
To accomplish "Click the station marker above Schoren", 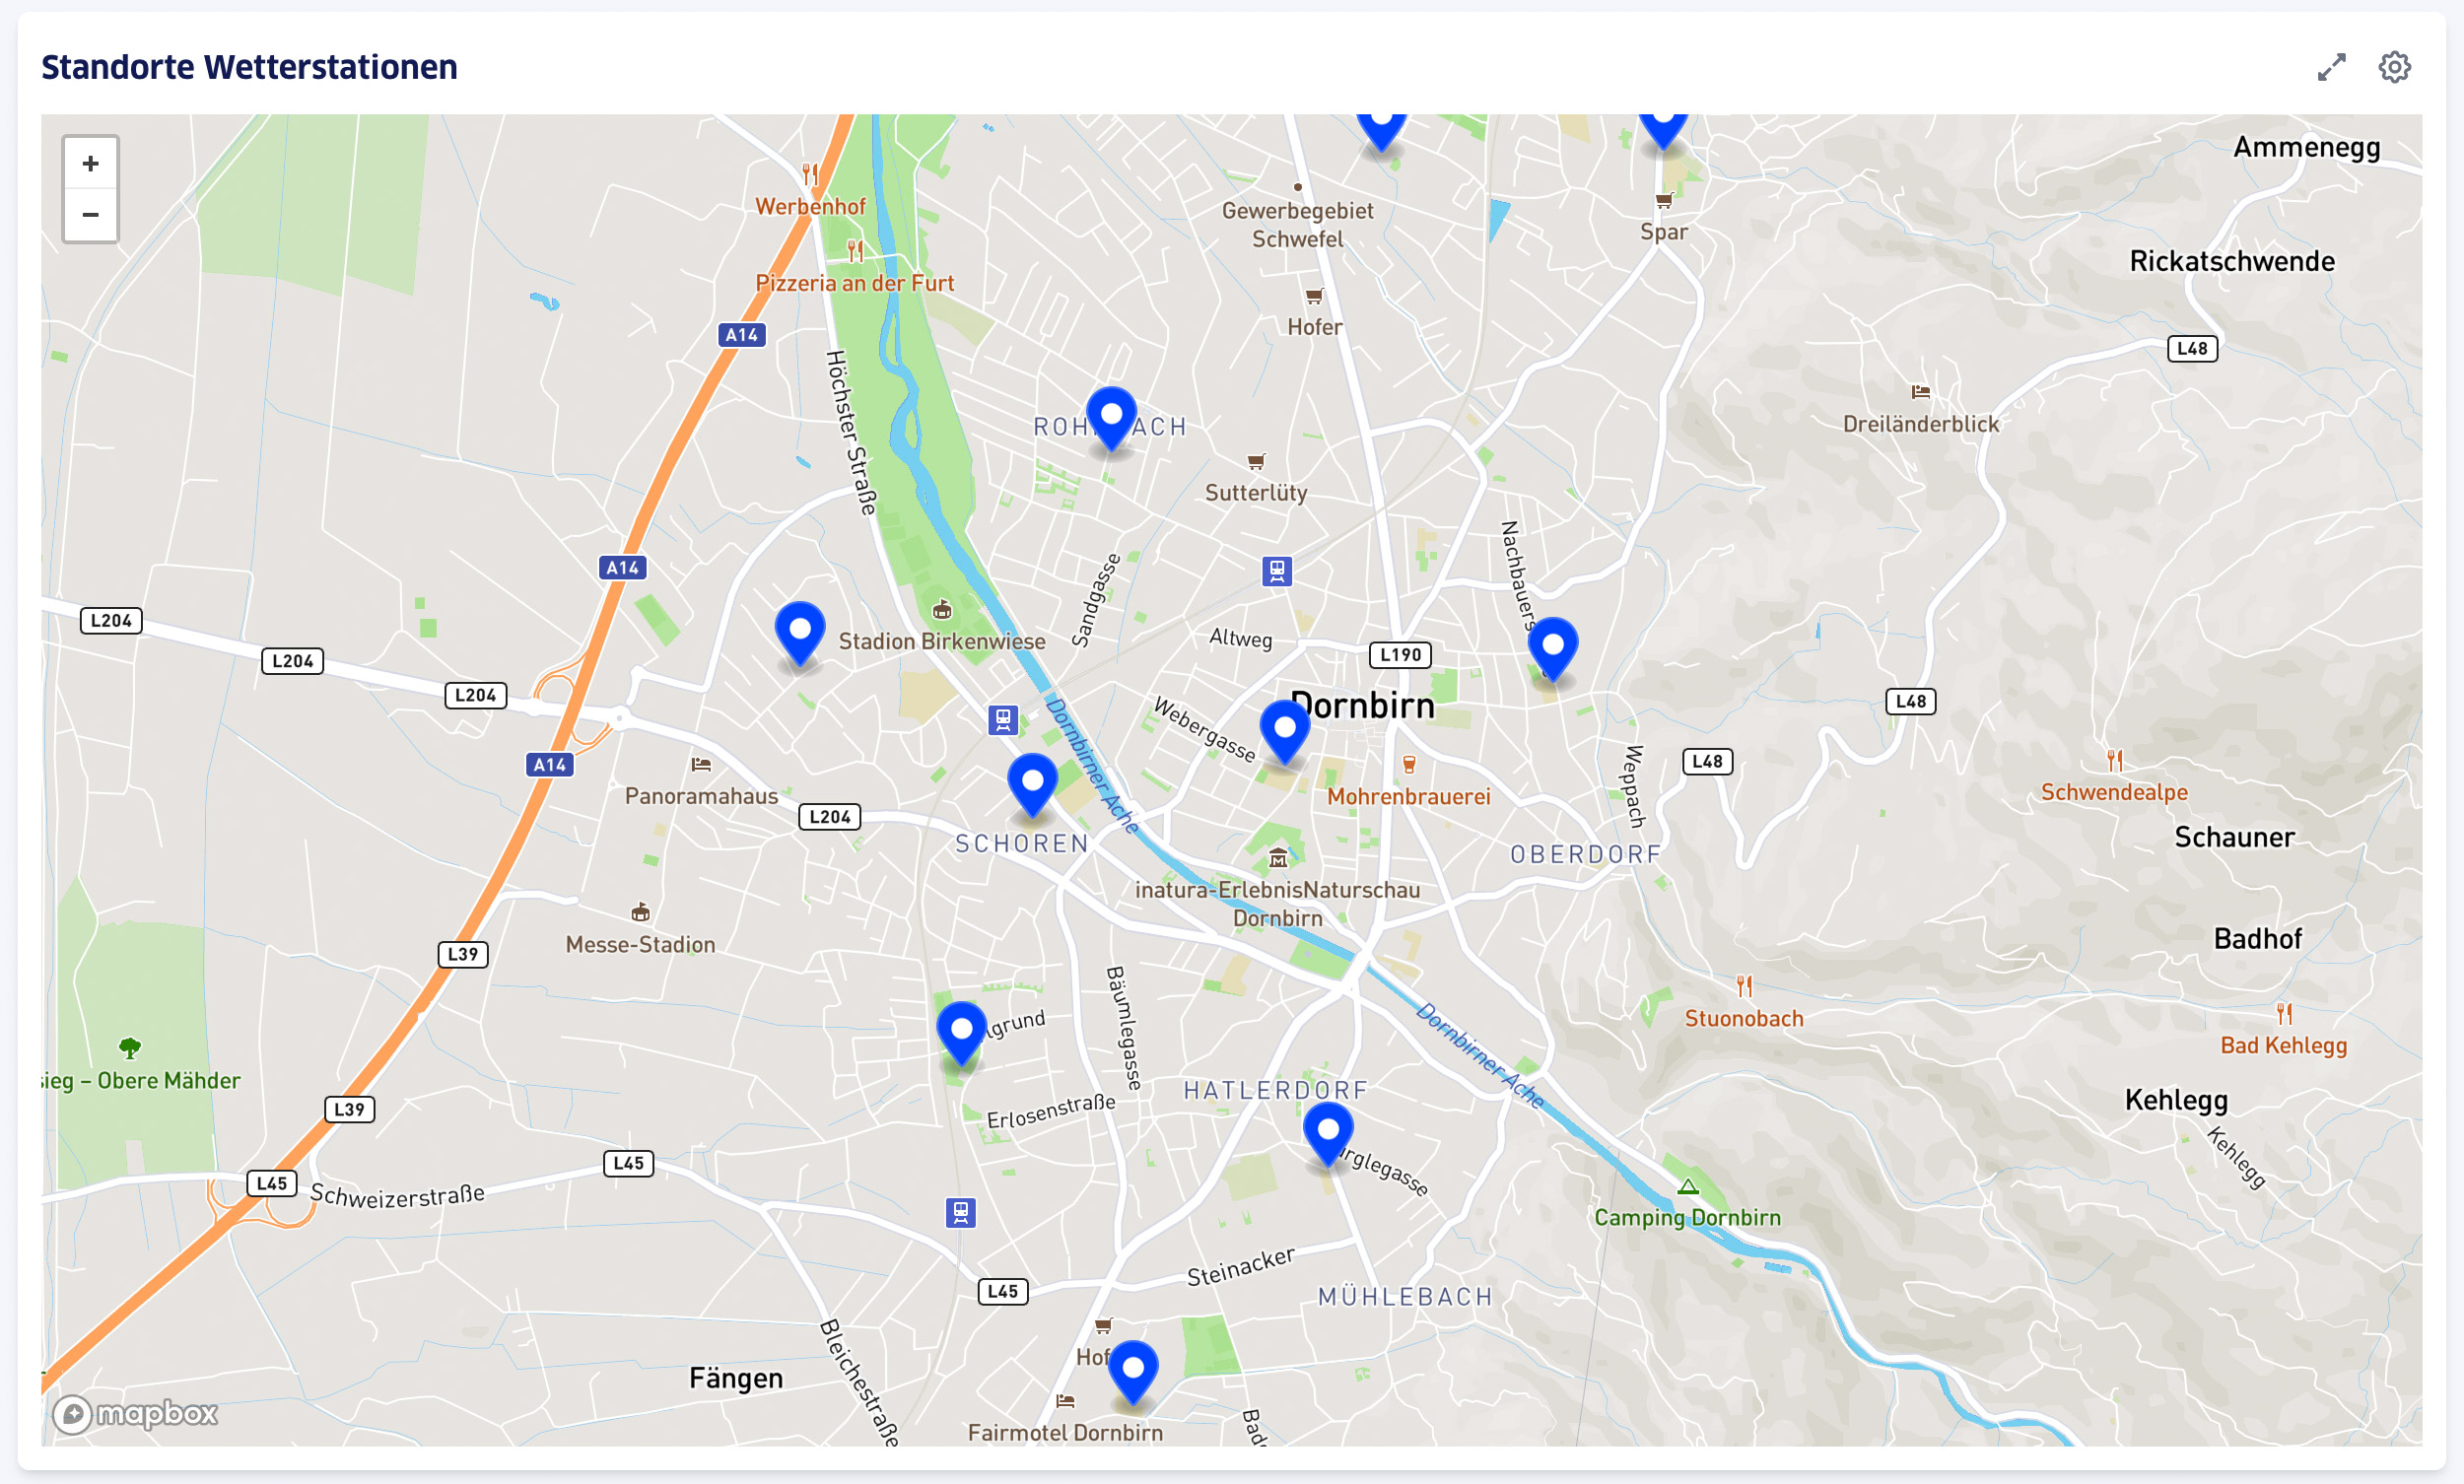I will click(x=1032, y=783).
